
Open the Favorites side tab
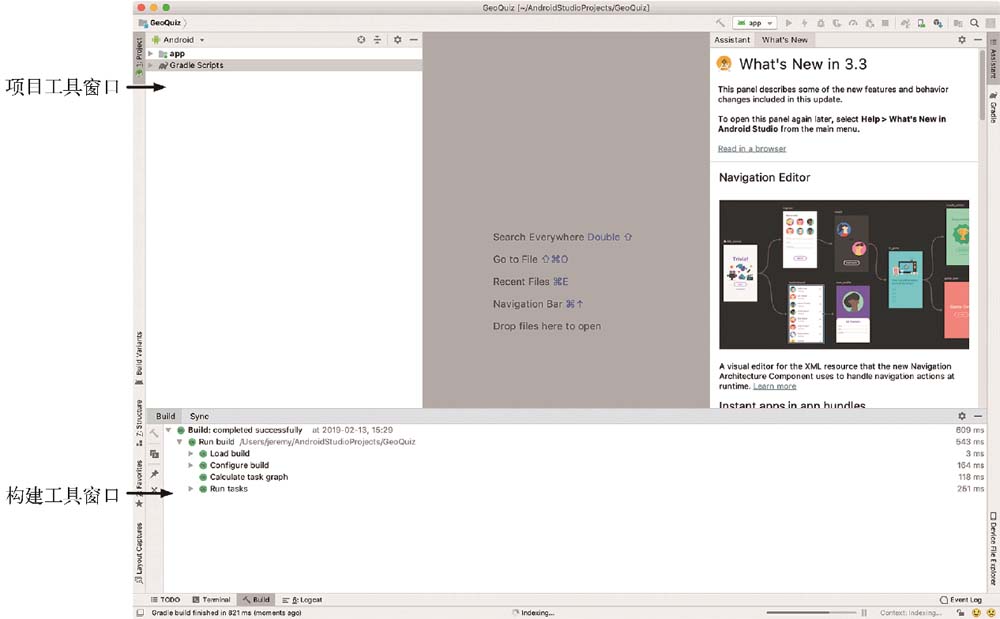pos(139,483)
